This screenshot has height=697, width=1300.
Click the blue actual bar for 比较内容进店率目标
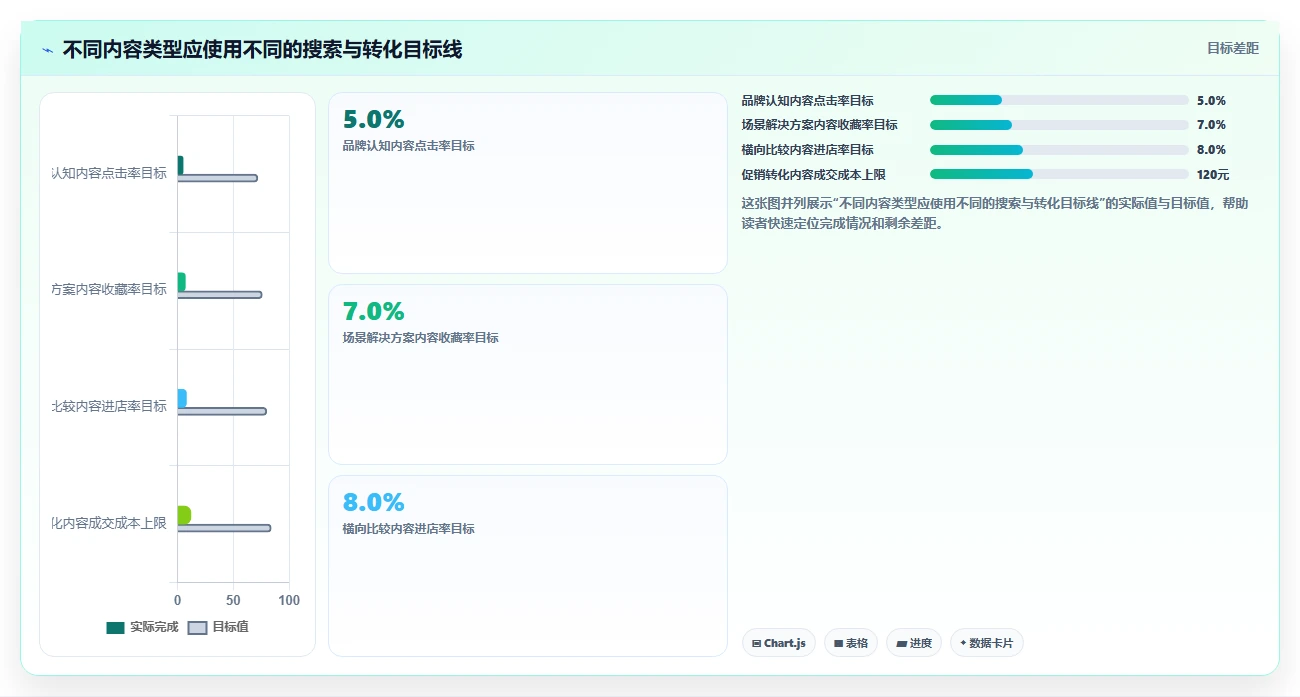182,398
